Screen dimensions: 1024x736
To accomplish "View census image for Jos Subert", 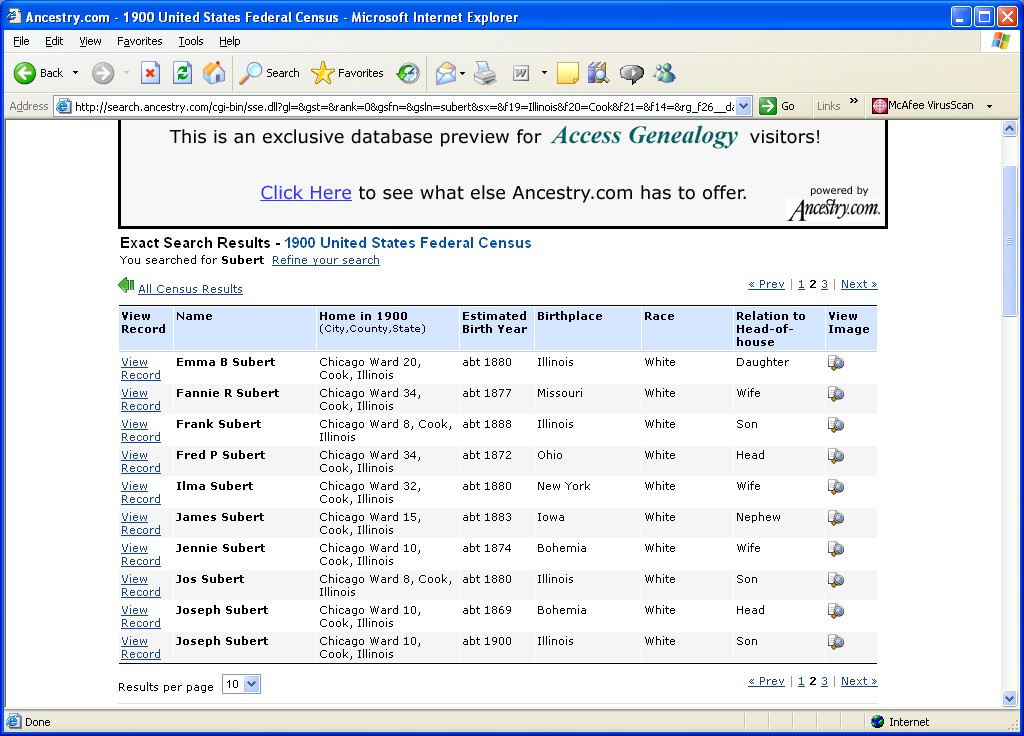I will (836, 580).
